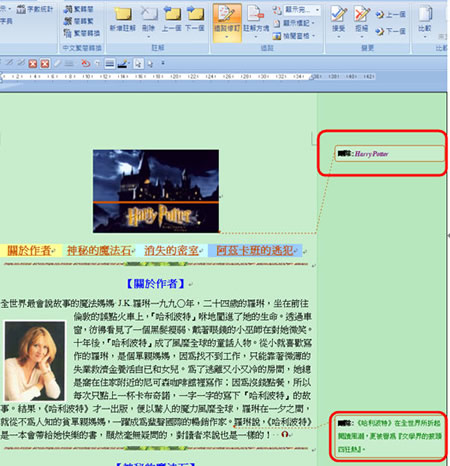Go to the next comment (下一個)

pos(195,19)
